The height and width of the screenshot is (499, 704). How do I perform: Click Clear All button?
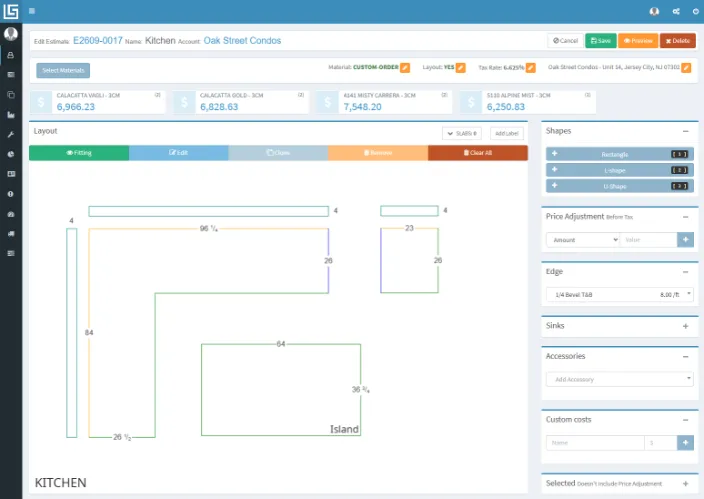478,153
